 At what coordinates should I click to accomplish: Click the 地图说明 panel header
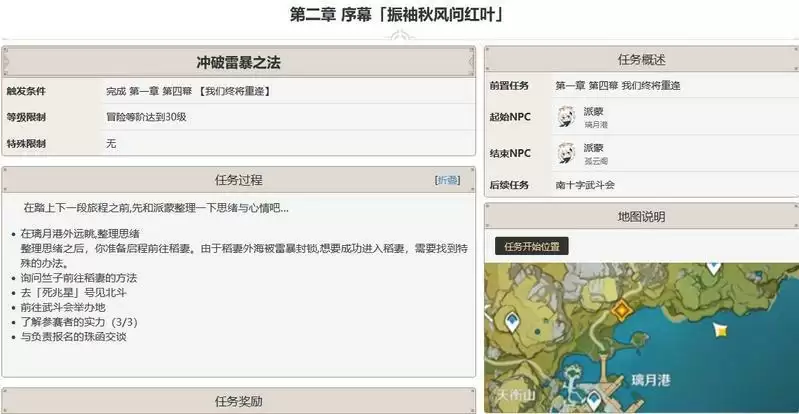pyautogui.click(x=642, y=216)
